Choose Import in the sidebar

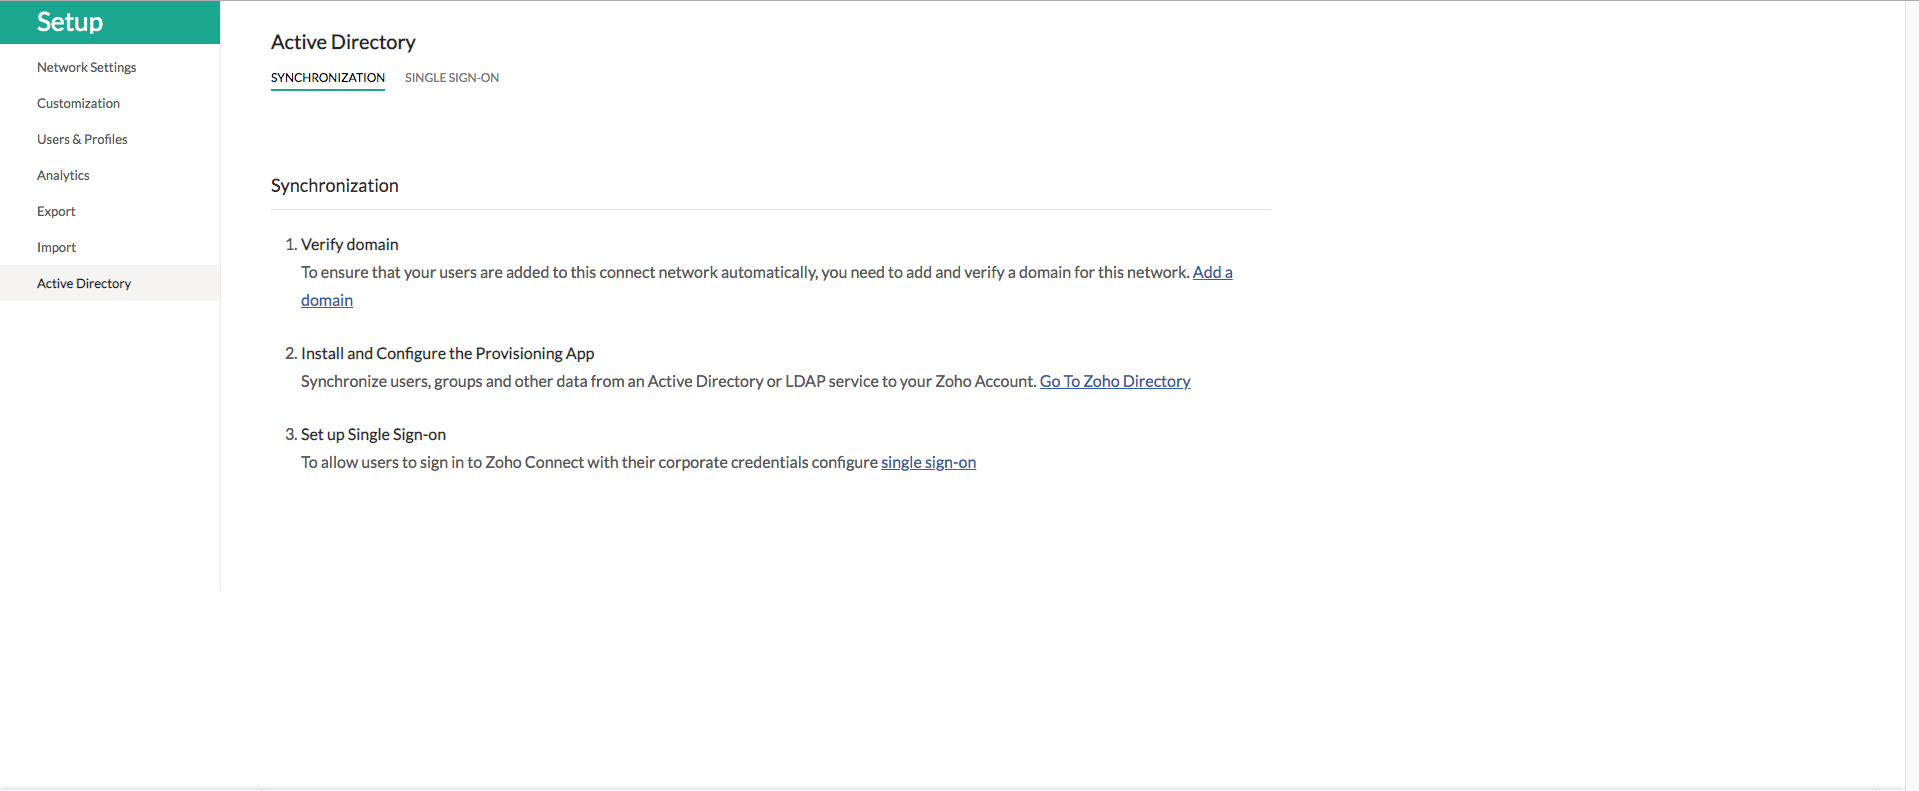coord(56,247)
